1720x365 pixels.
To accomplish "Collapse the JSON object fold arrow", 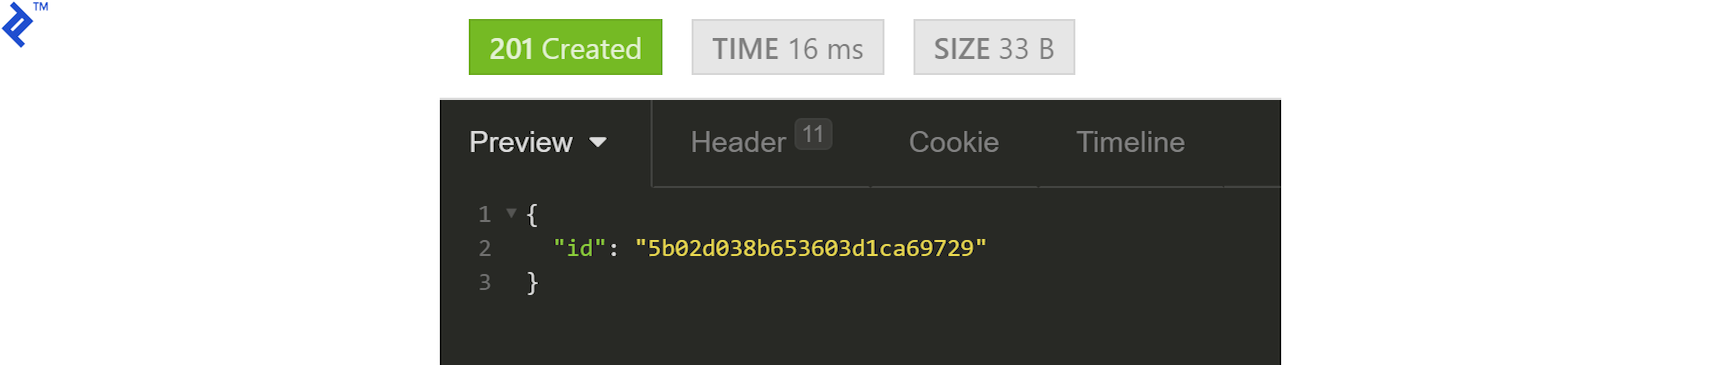I will pyautogui.click(x=511, y=213).
